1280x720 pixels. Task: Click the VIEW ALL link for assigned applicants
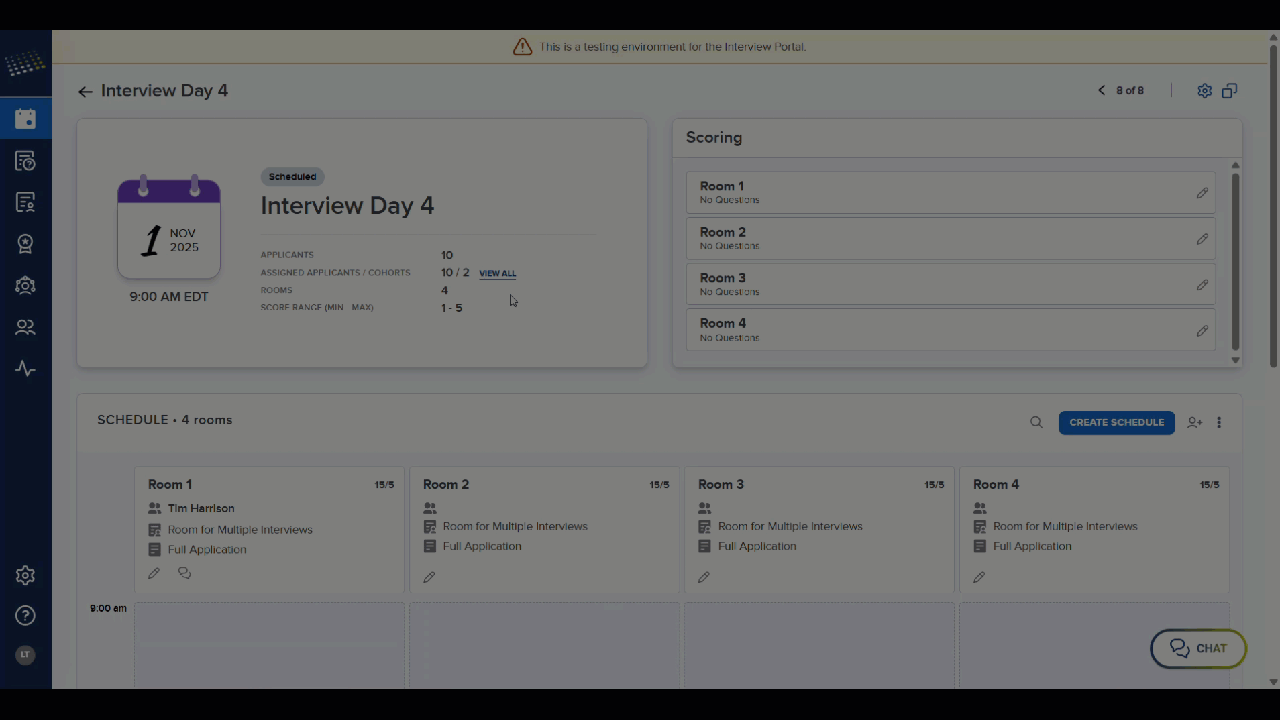pos(497,273)
